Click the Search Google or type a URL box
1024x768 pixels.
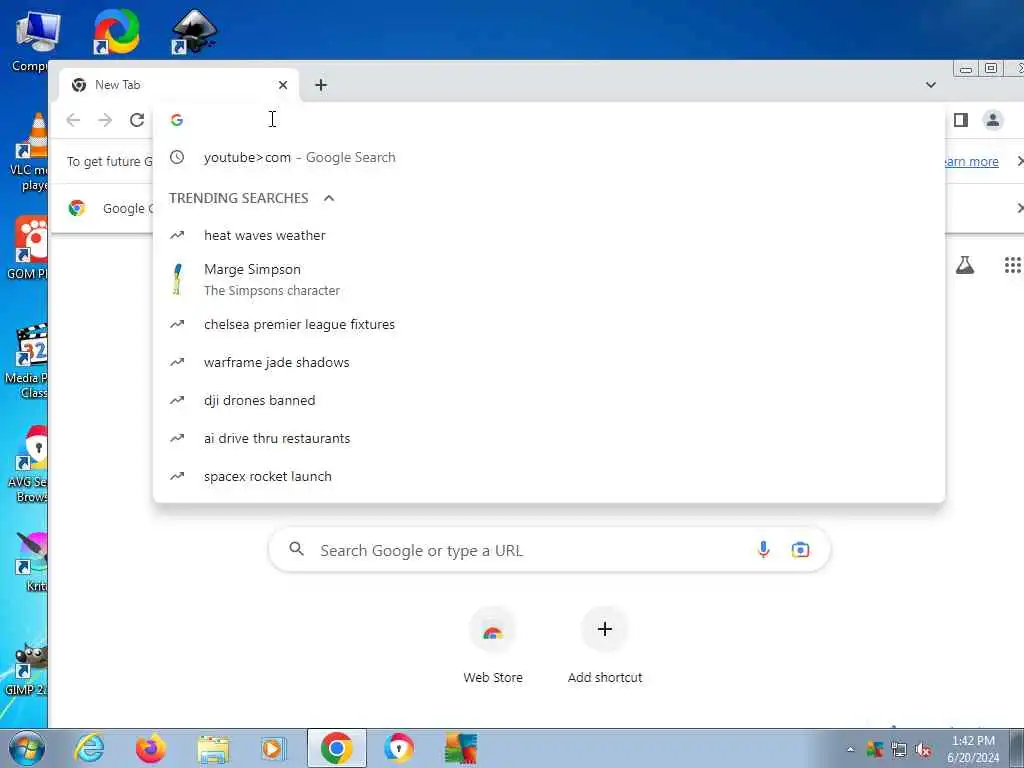point(549,550)
